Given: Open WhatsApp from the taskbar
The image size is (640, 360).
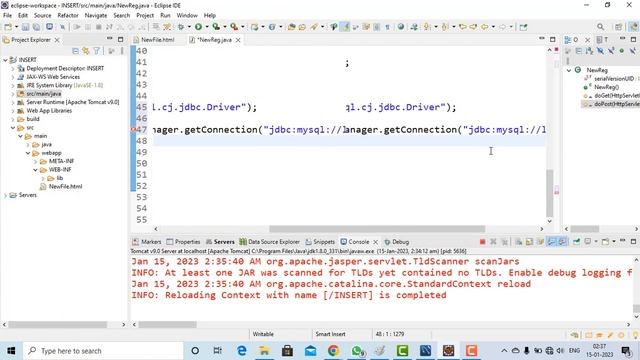Looking at the screenshot, I should [x=357, y=351].
